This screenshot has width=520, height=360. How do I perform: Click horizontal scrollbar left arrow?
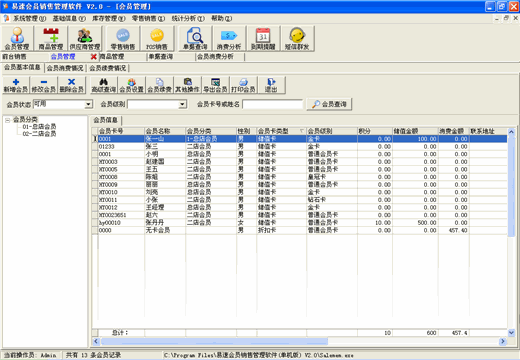(x=96, y=341)
